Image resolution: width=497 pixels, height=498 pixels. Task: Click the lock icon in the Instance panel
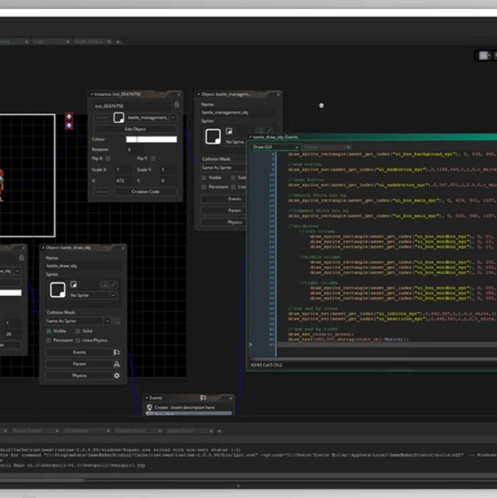[x=177, y=105]
